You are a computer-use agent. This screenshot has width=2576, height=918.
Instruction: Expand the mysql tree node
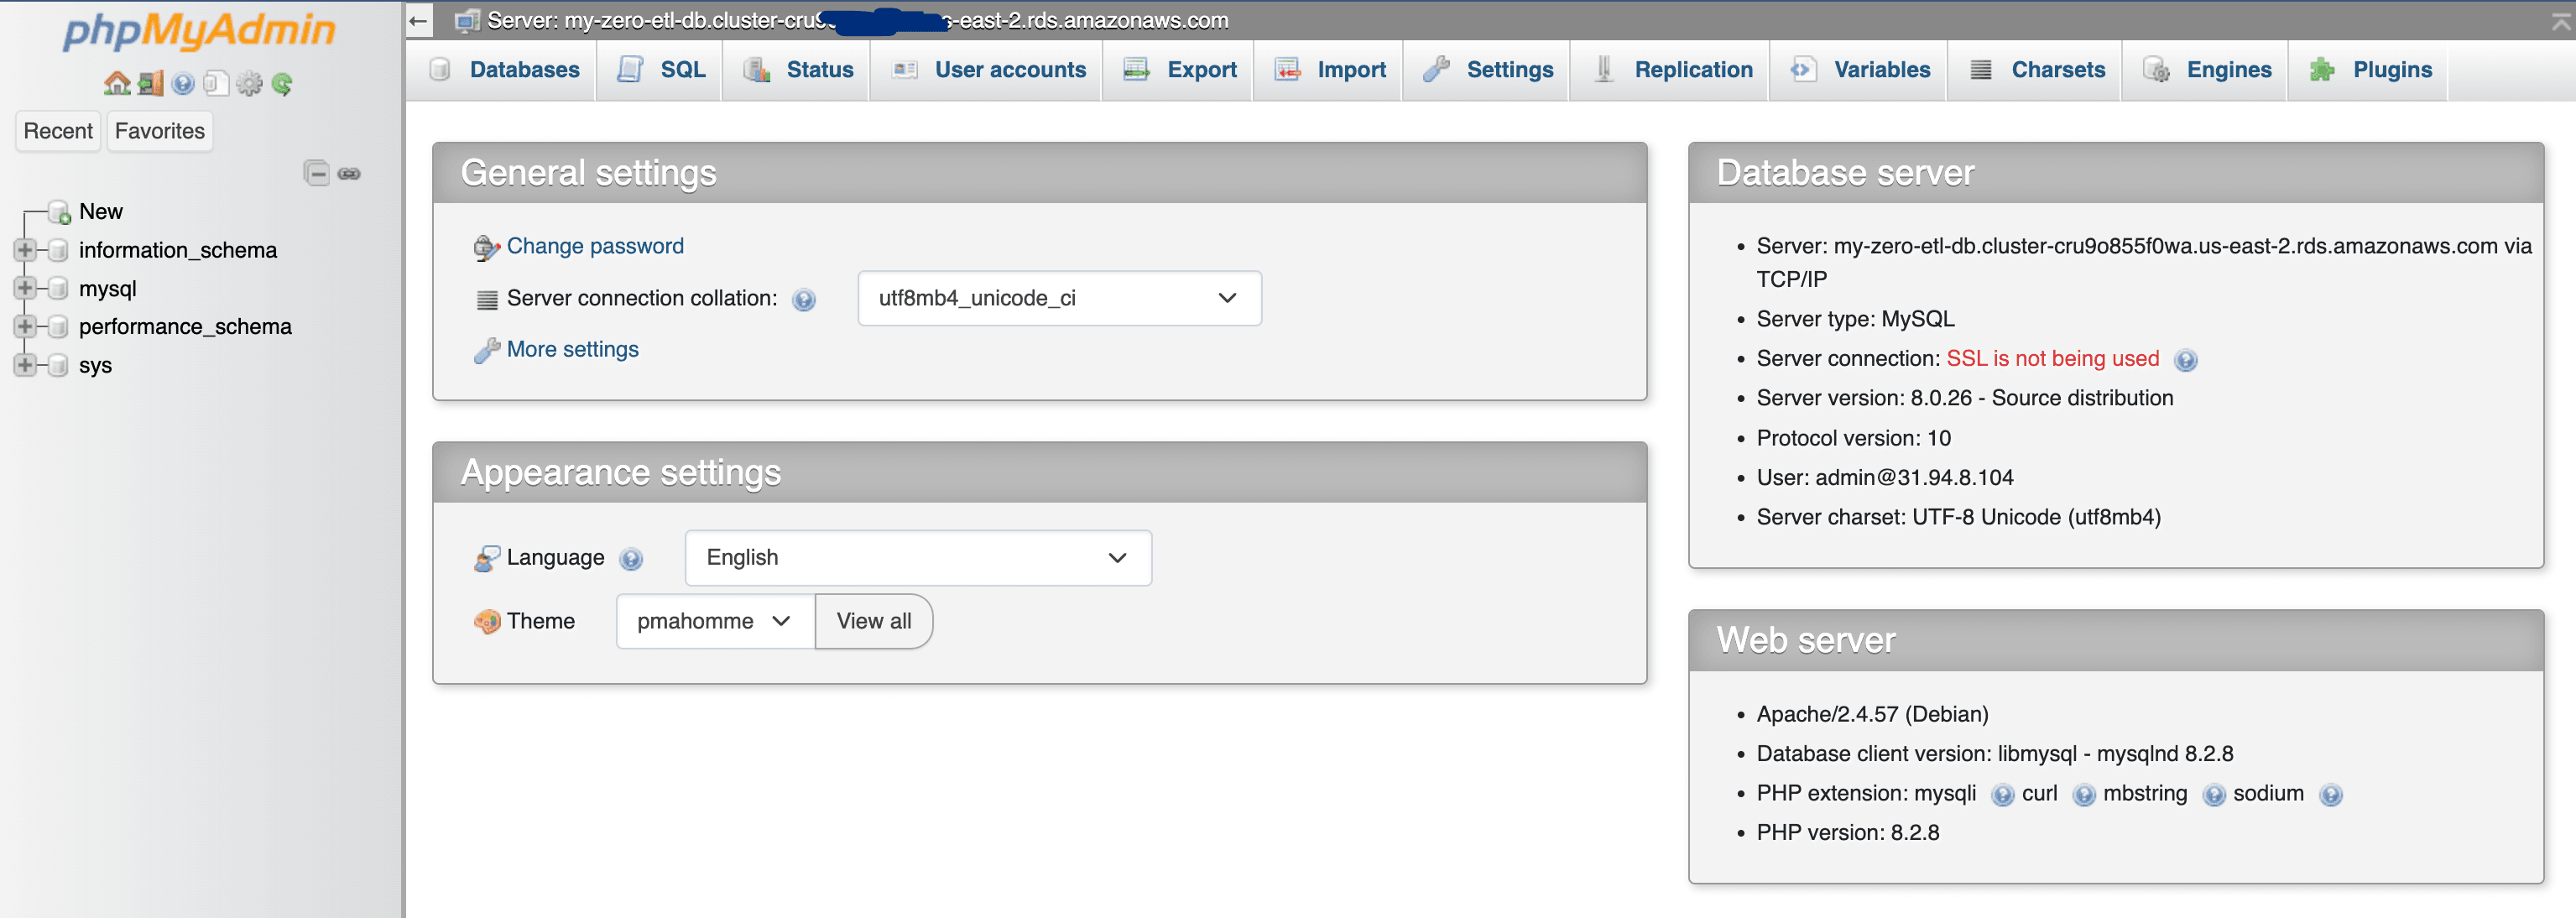point(25,288)
